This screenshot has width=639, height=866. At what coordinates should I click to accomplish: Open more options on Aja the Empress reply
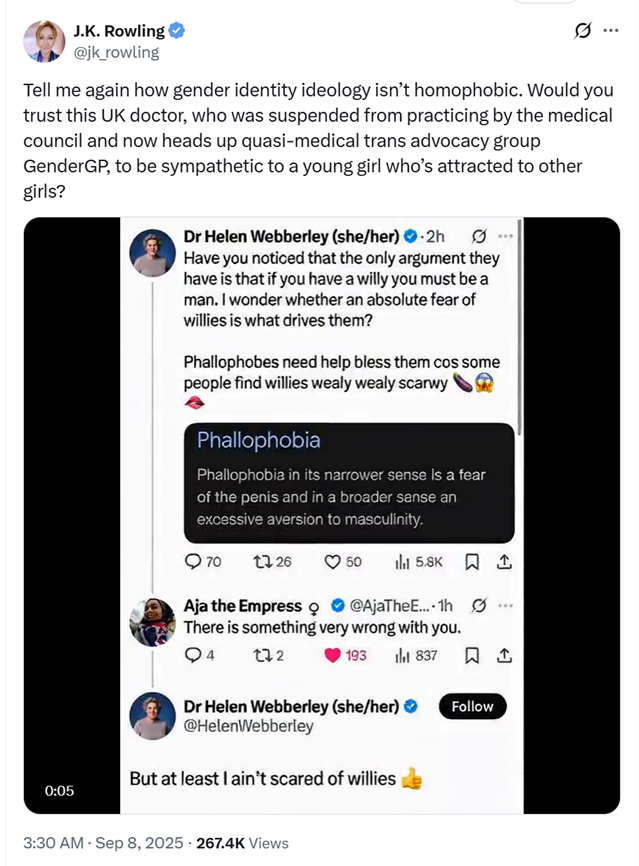505,606
